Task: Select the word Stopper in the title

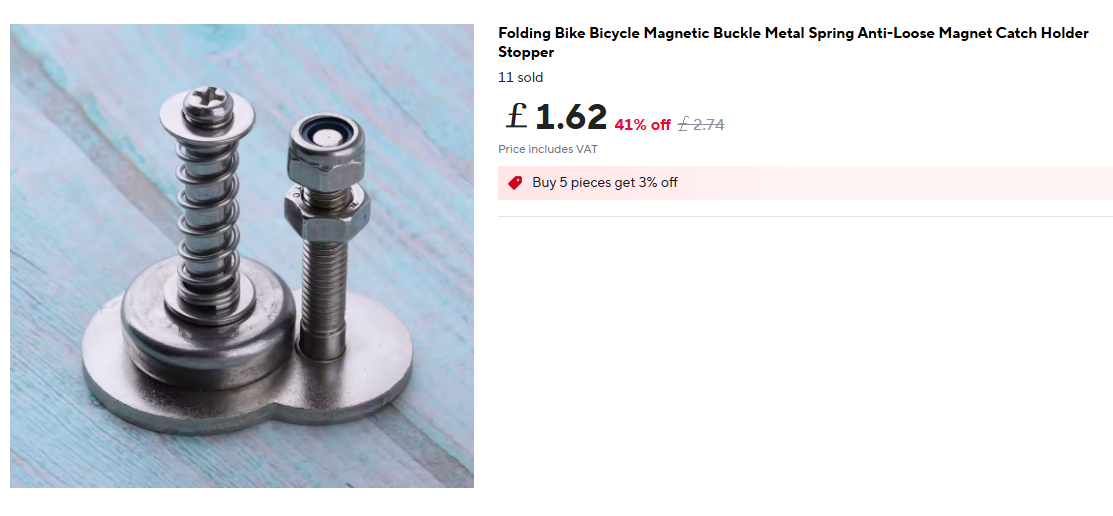Action: coord(526,53)
